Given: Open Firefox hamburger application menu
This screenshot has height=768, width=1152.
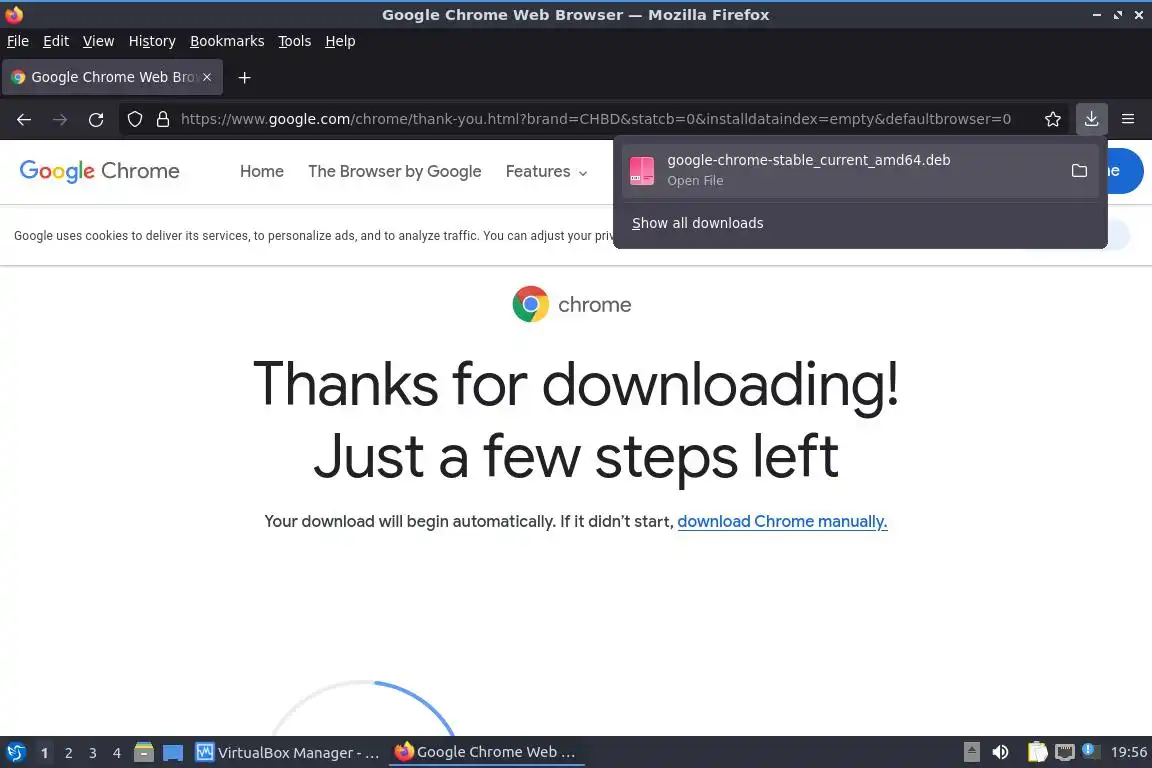Looking at the screenshot, I should point(1128,119).
